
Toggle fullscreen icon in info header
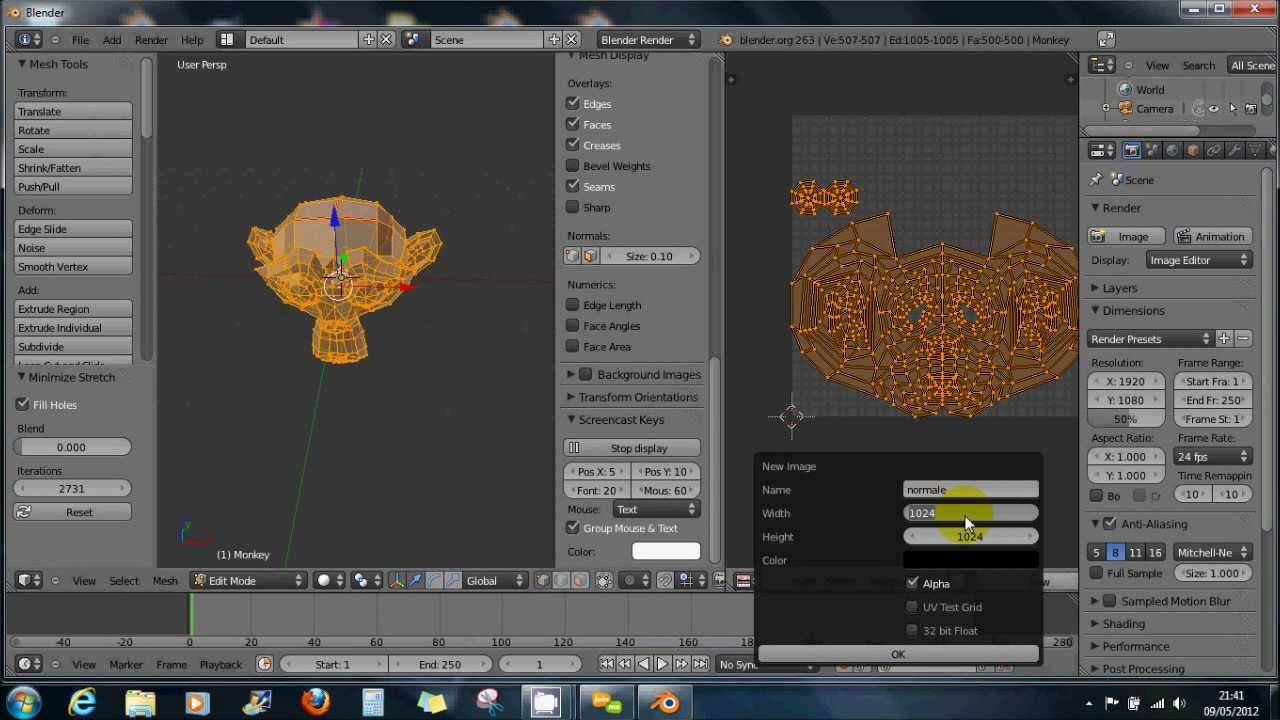point(1105,40)
